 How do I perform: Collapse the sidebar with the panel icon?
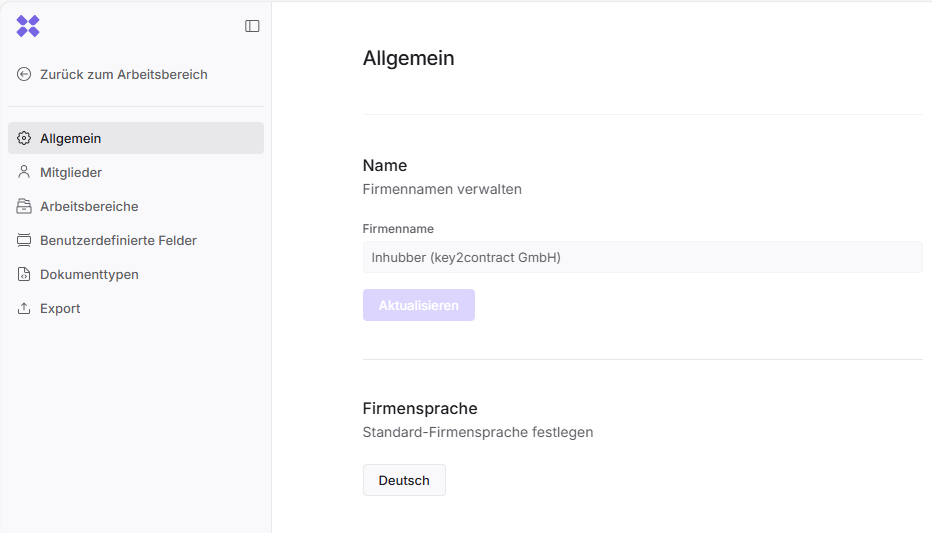point(252,26)
